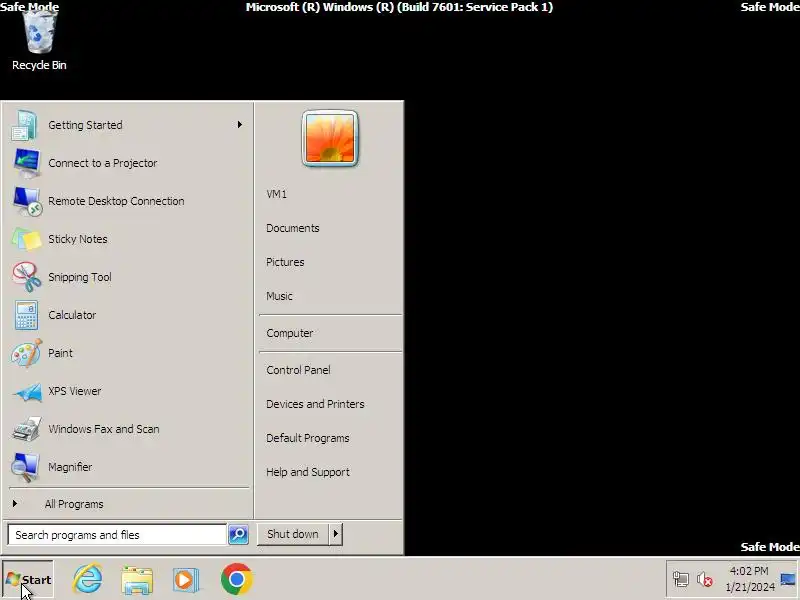The height and width of the screenshot is (600, 800).
Task: Click the user account flower picture
Action: coord(330,138)
